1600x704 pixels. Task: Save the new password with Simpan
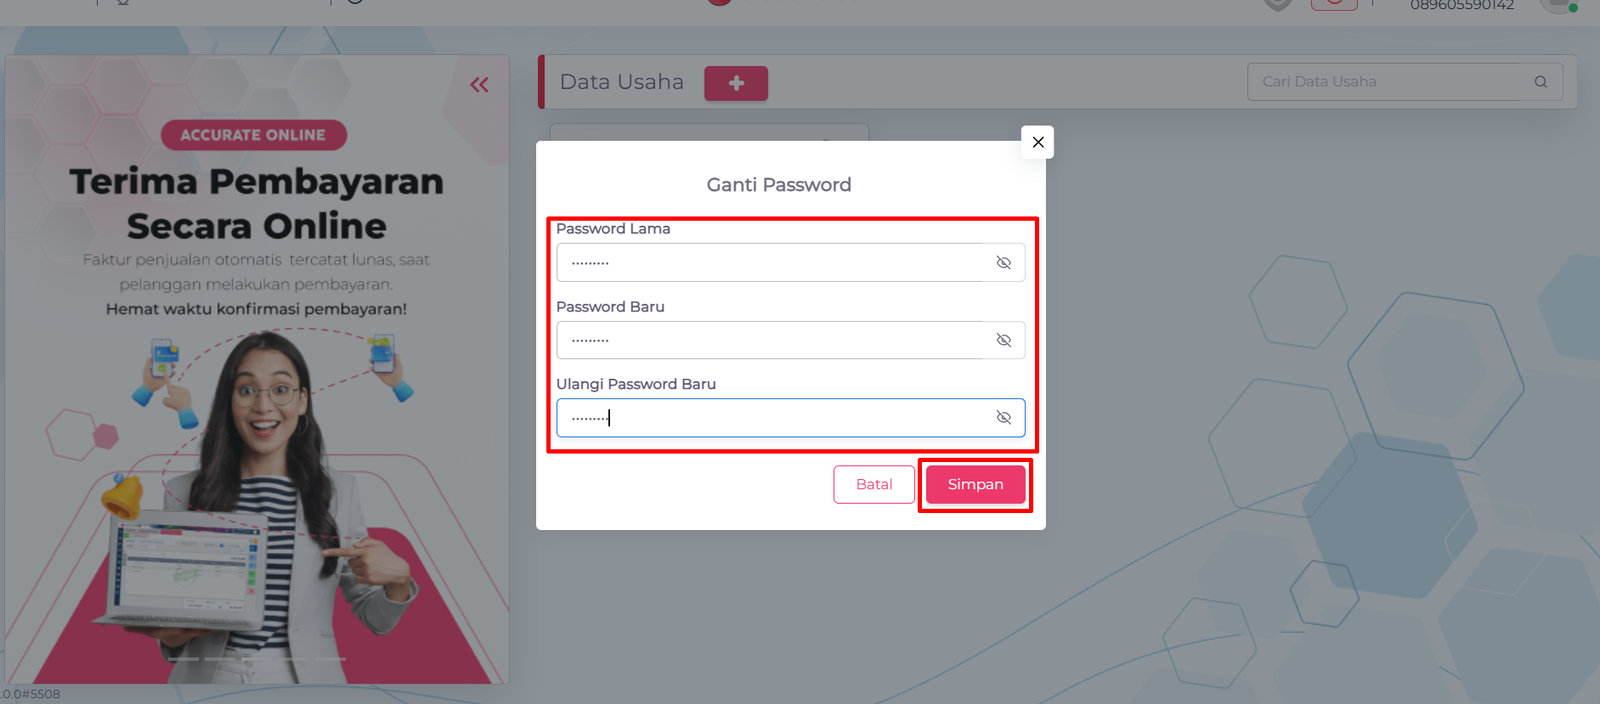[x=975, y=484]
